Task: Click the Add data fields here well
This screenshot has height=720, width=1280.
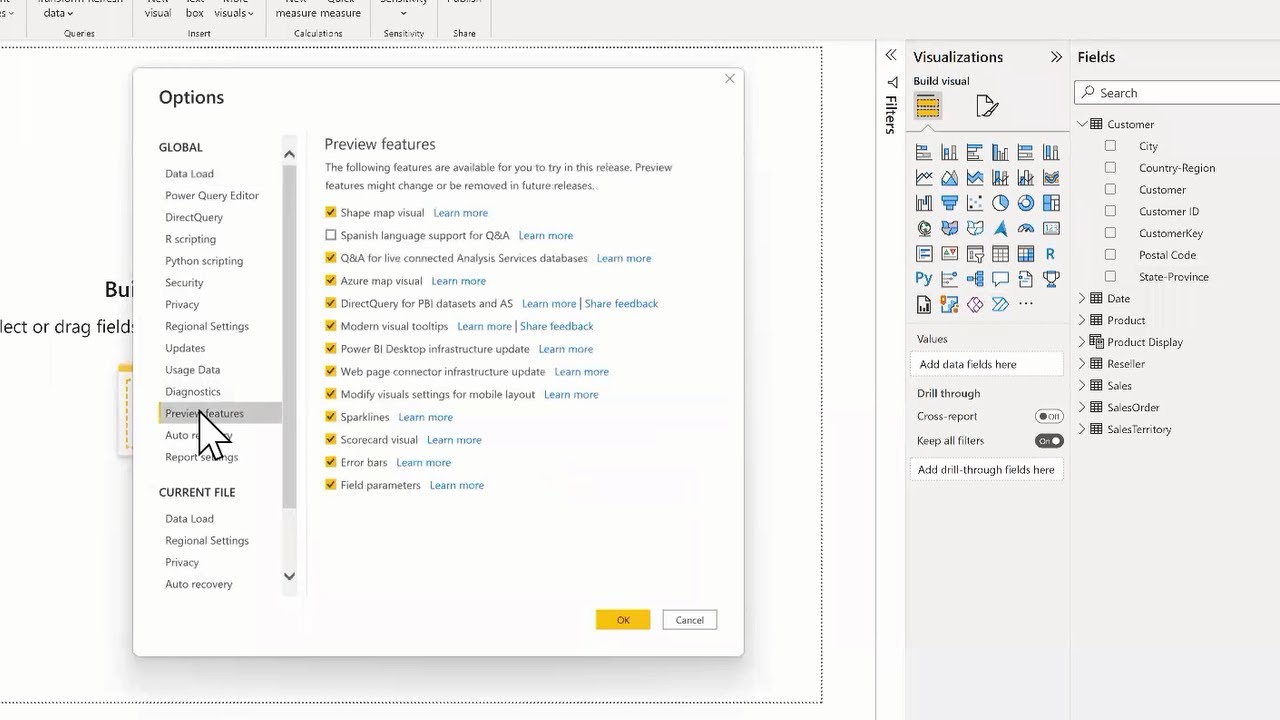Action: point(986,364)
